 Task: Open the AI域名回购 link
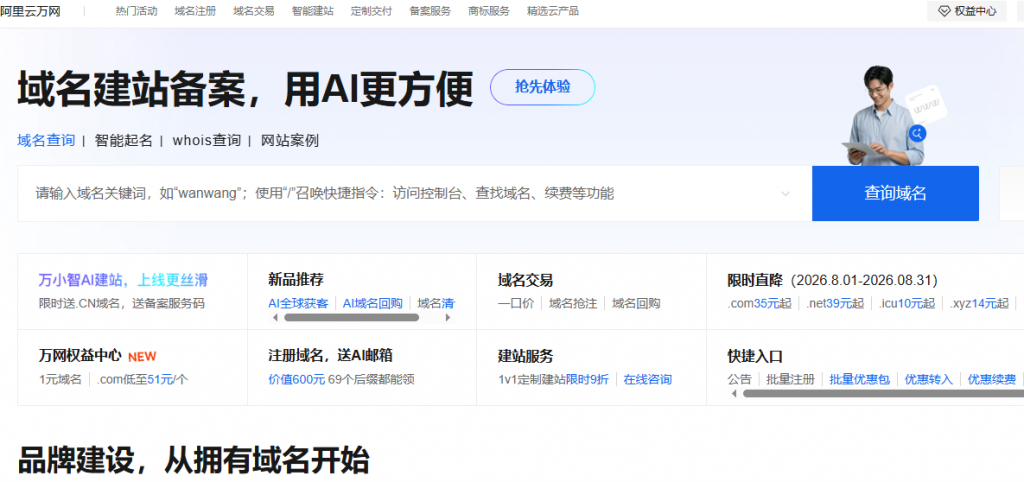[x=373, y=303]
